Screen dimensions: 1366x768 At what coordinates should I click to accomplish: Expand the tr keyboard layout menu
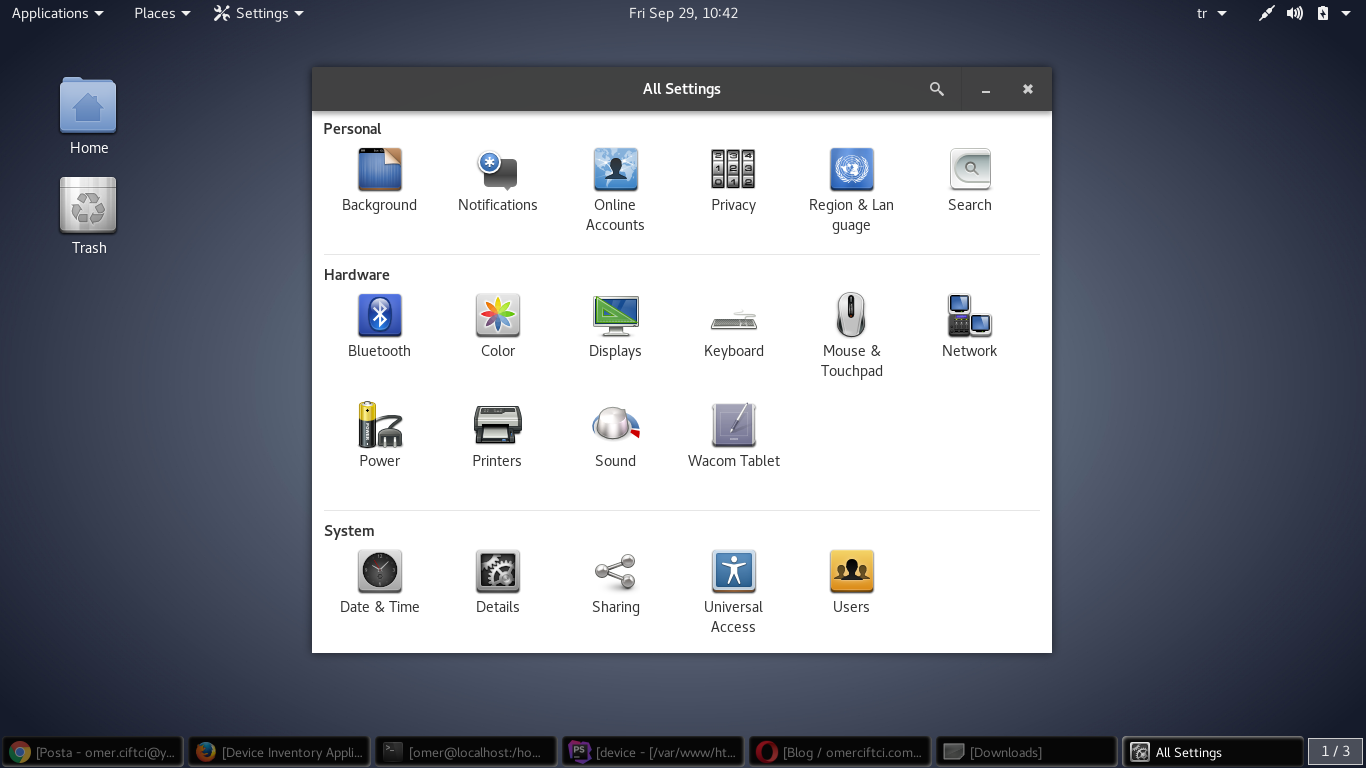point(1211,13)
